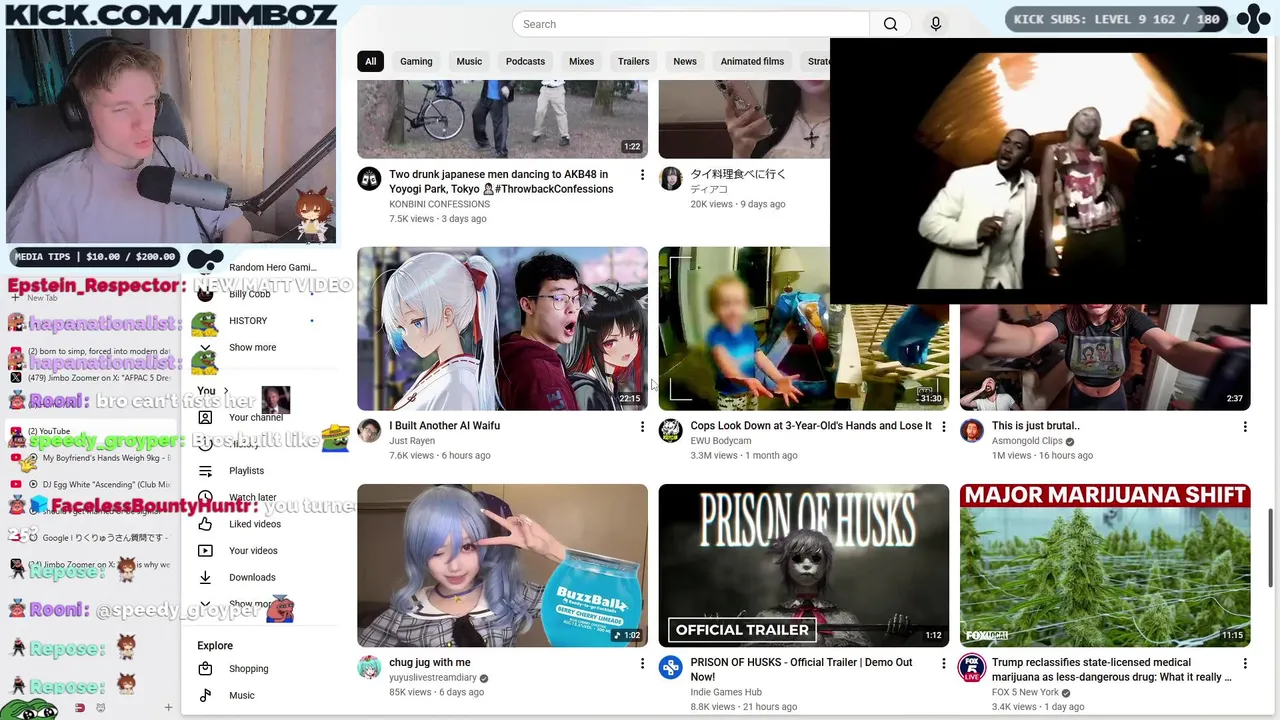Open options for PRISON OF HUSKS trailer
Screen dimensions: 1280x720
943,664
